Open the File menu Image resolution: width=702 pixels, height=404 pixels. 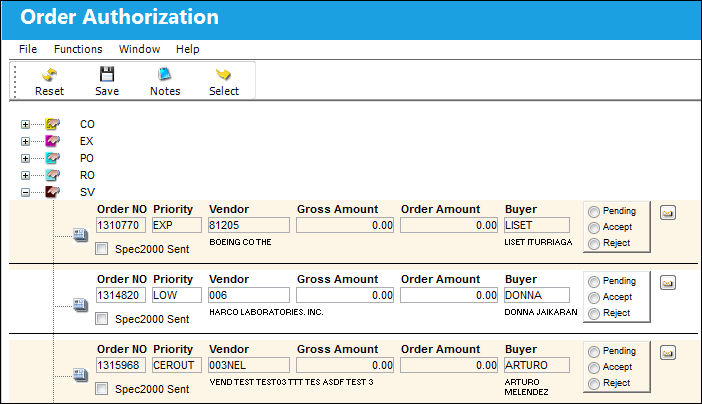tap(28, 49)
